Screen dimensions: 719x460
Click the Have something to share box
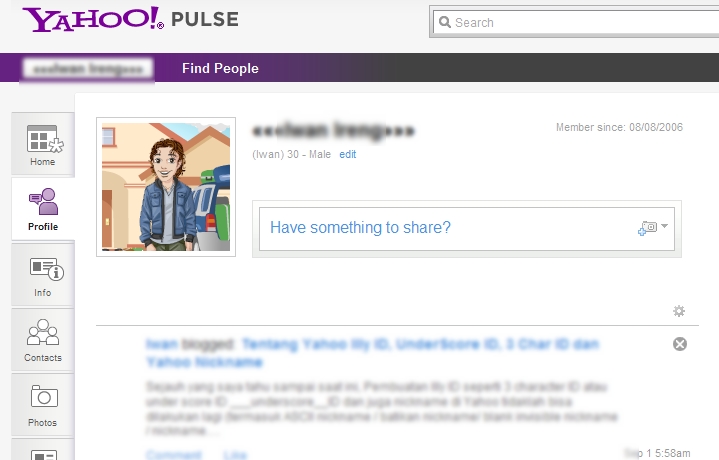[467, 228]
